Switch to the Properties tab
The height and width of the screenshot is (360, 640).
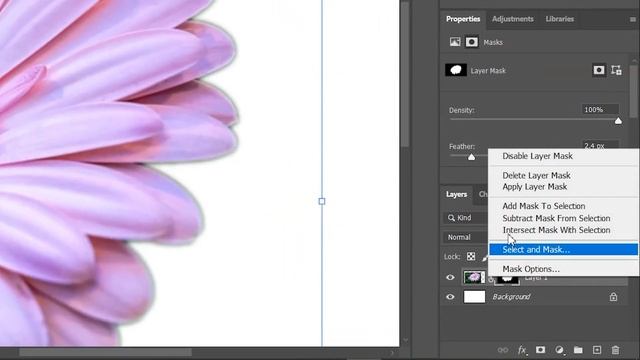[x=463, y=19]
